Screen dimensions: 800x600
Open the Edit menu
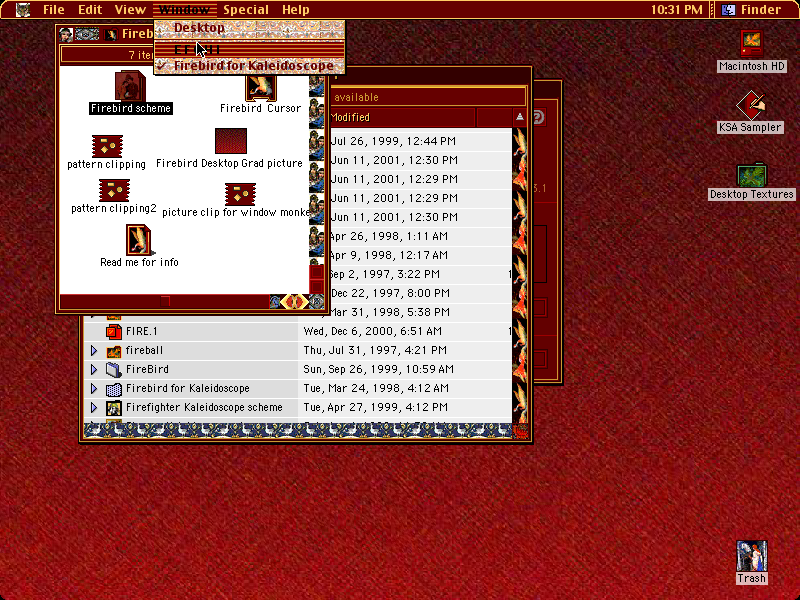pos(90,10)
